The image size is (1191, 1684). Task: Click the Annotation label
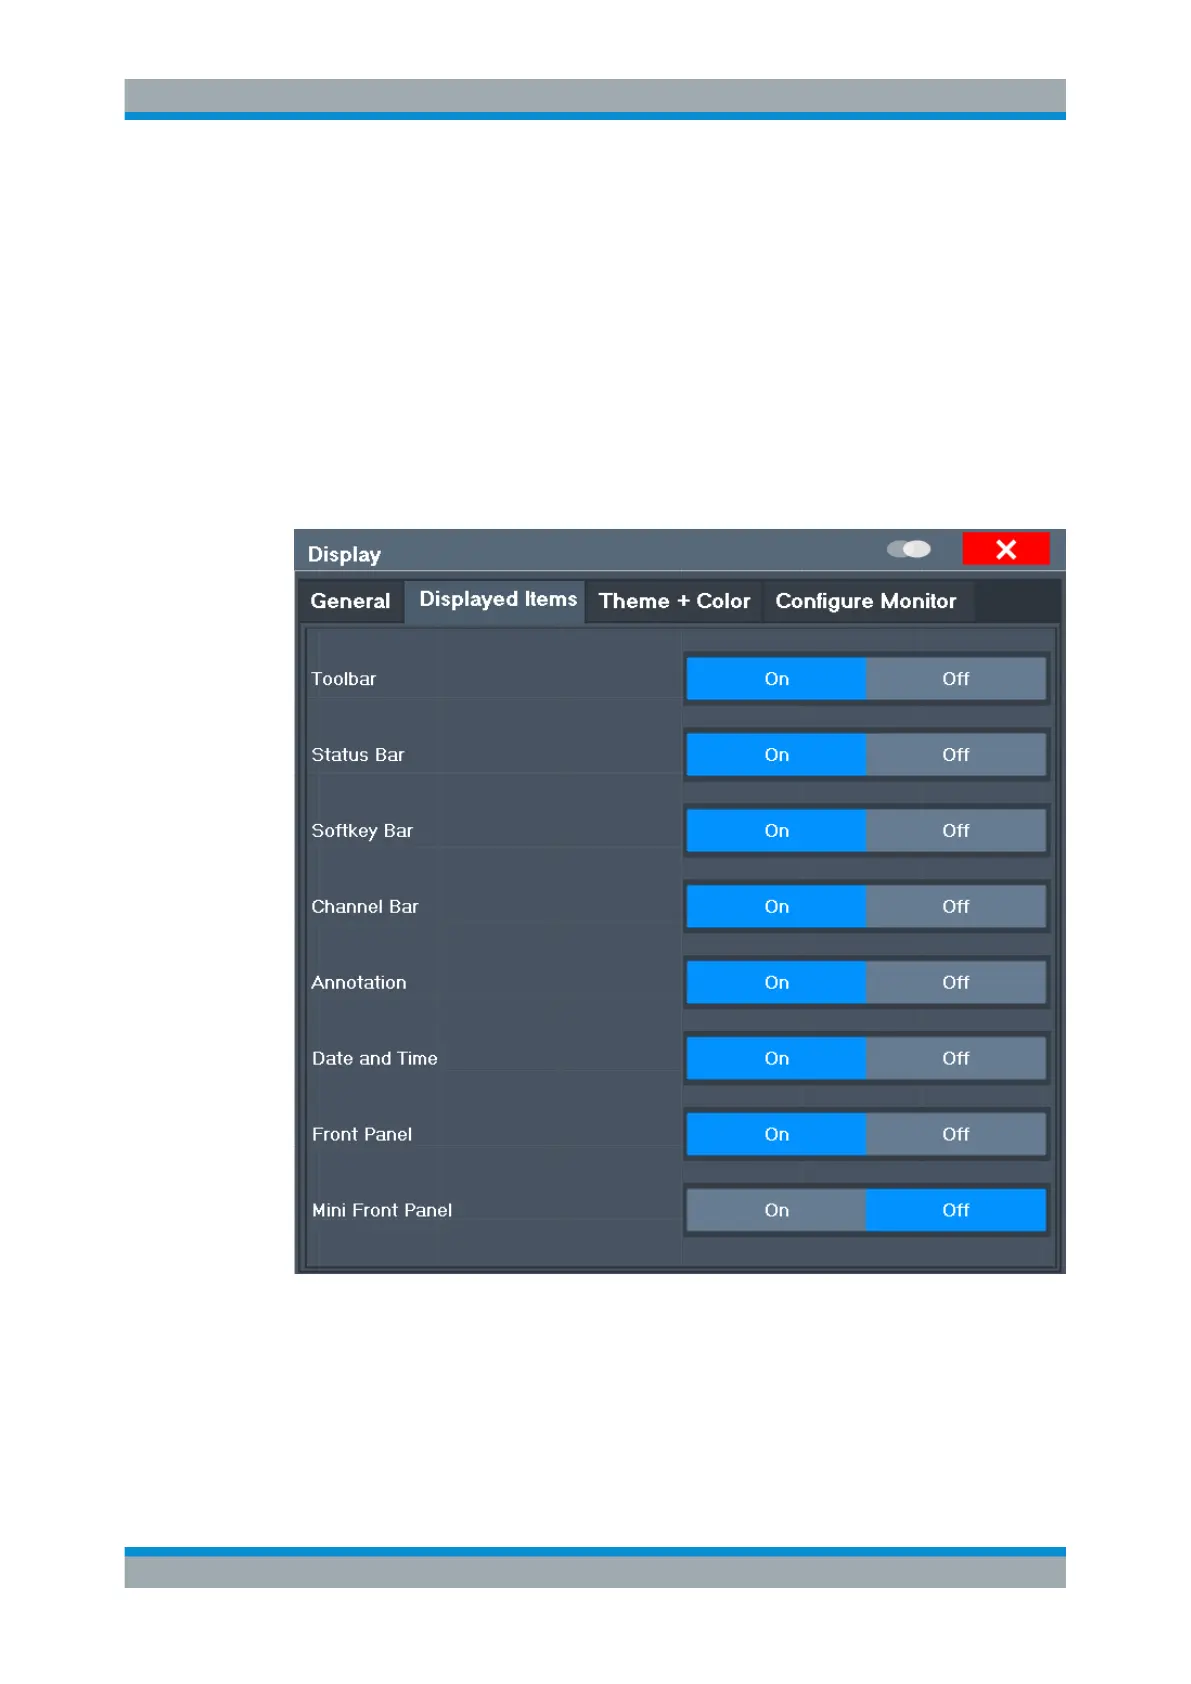pyautogui.click(x=359, y=983)
